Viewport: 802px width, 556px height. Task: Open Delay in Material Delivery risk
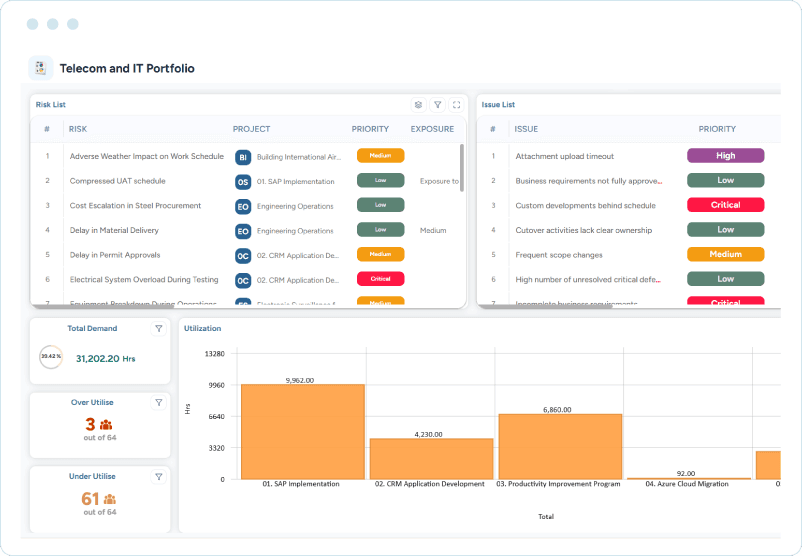coord(114,230)
